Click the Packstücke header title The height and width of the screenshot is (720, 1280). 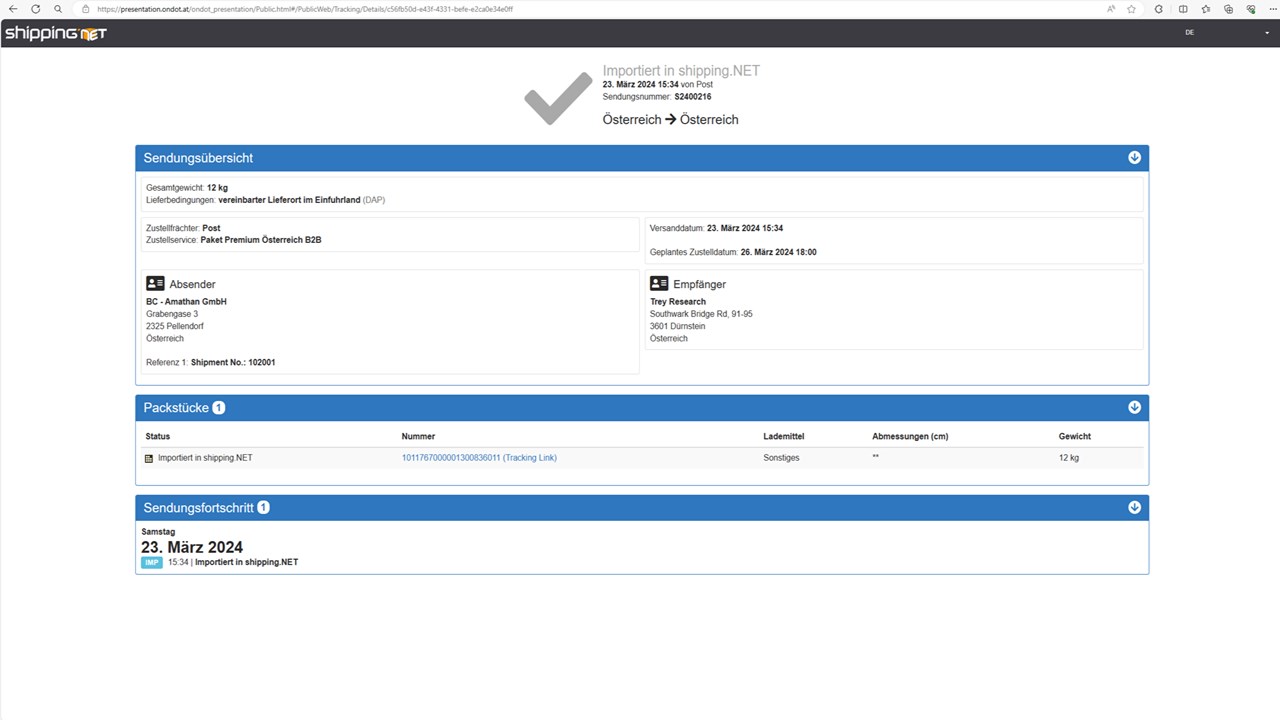(x=176, y=408)
